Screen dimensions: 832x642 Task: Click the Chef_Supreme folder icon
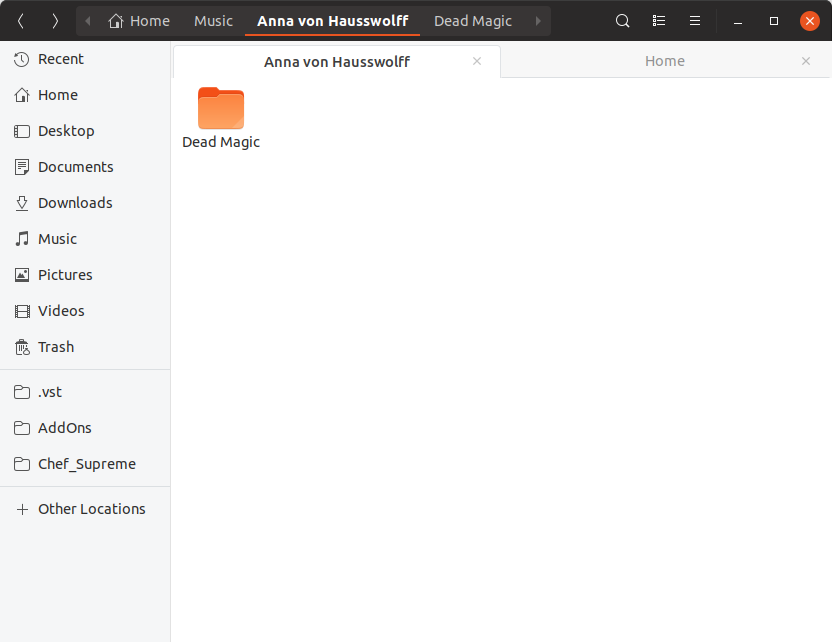(22, 464)
